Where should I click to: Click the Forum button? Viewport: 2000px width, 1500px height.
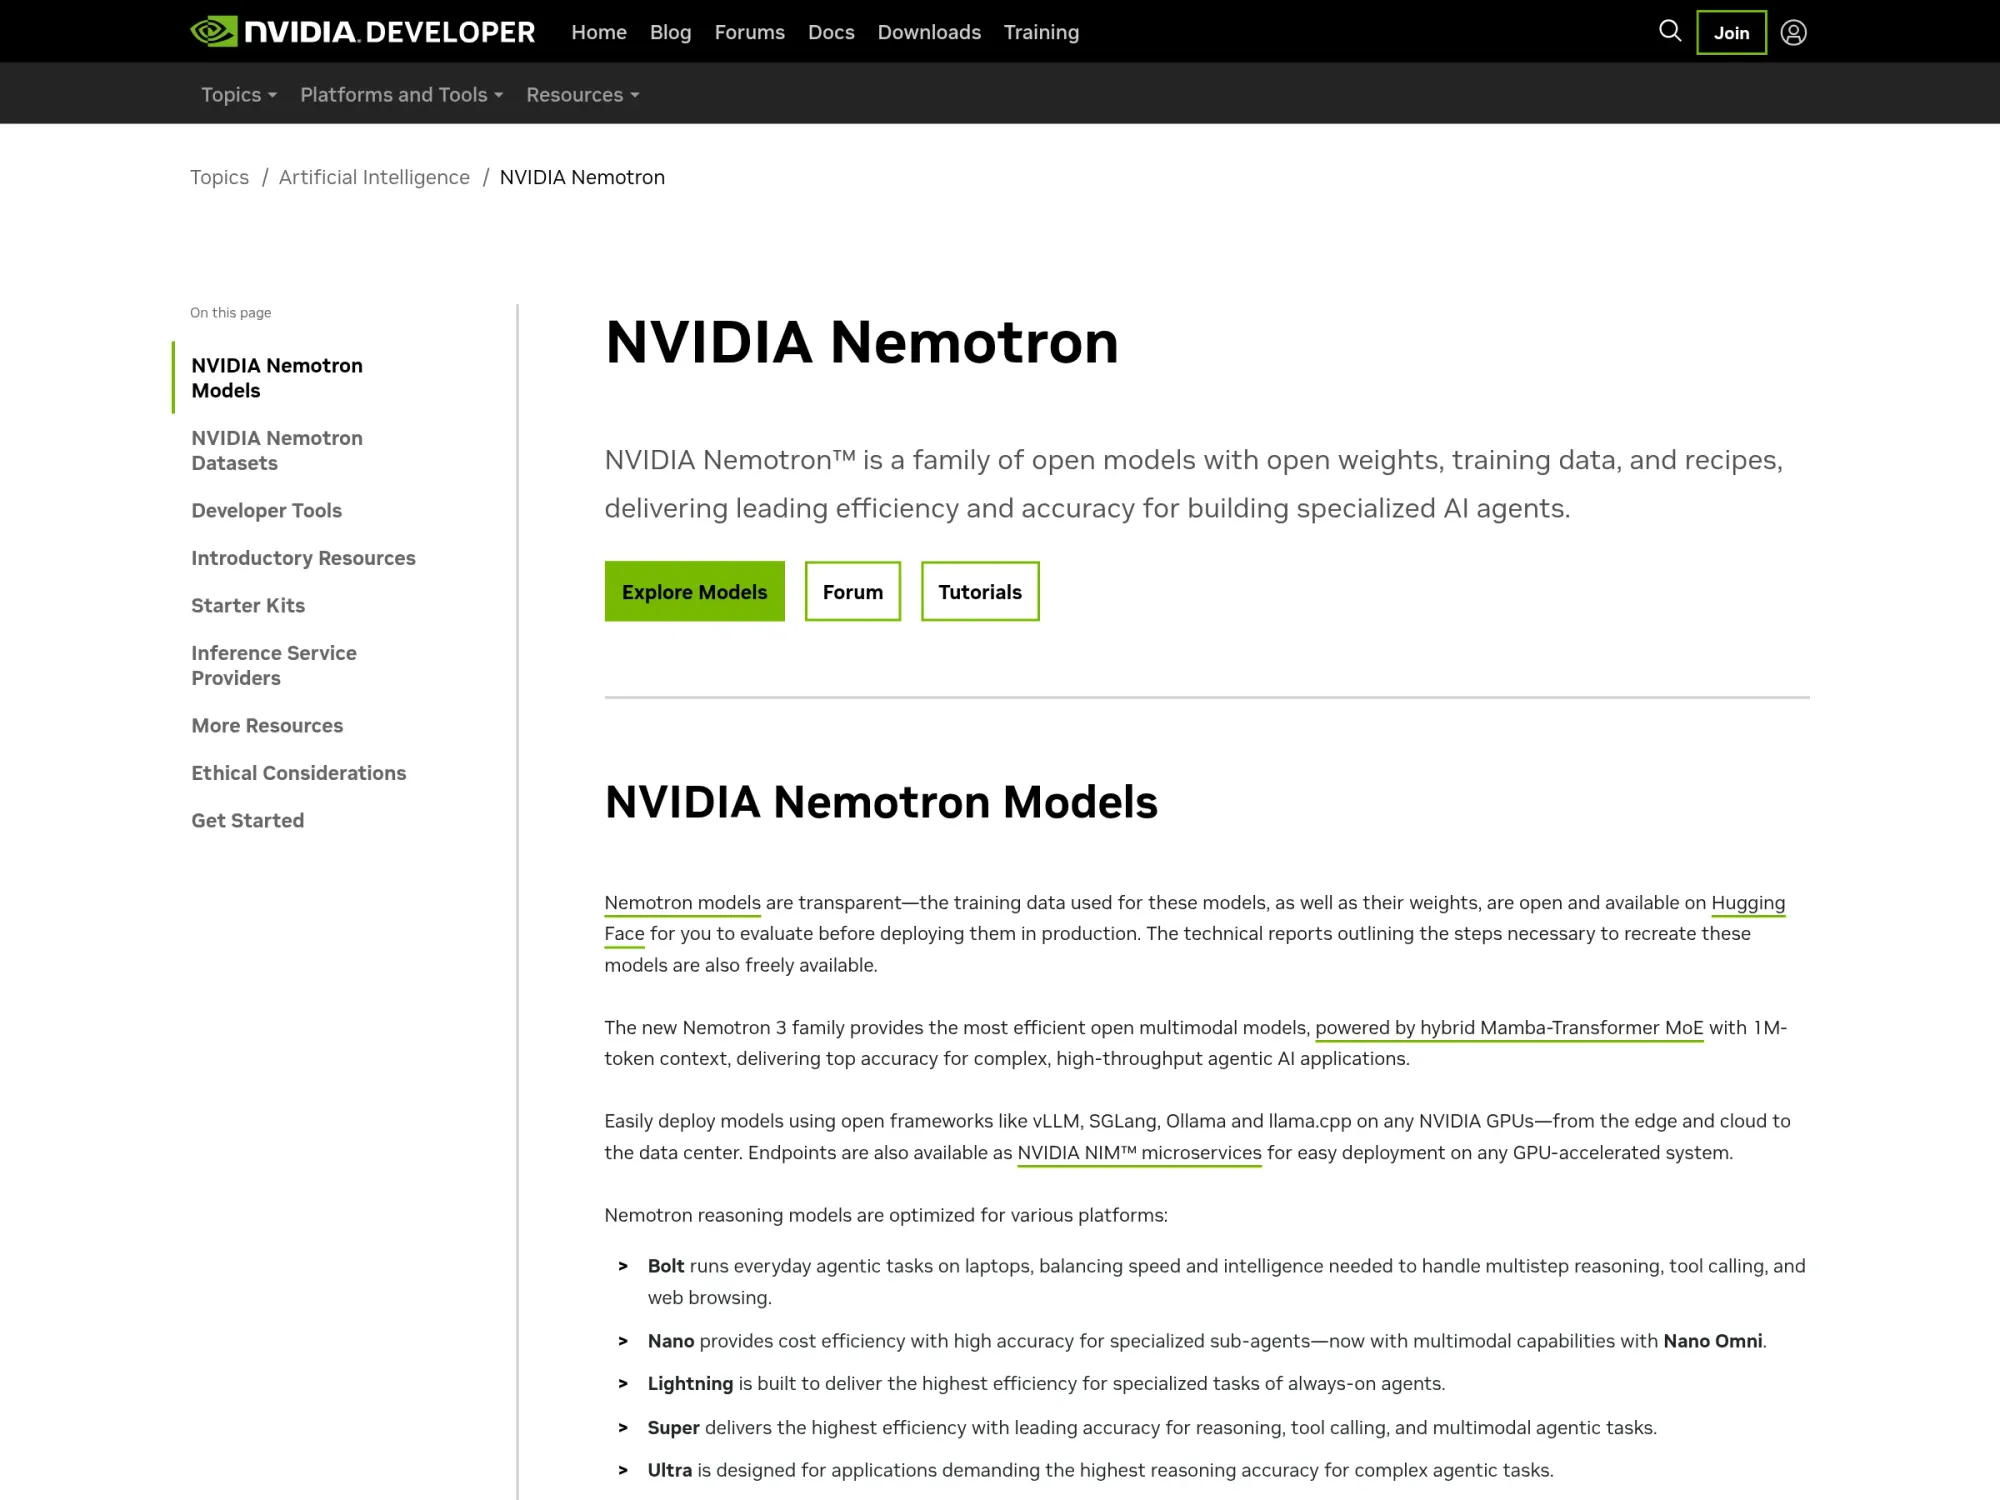tap(852, 591)
